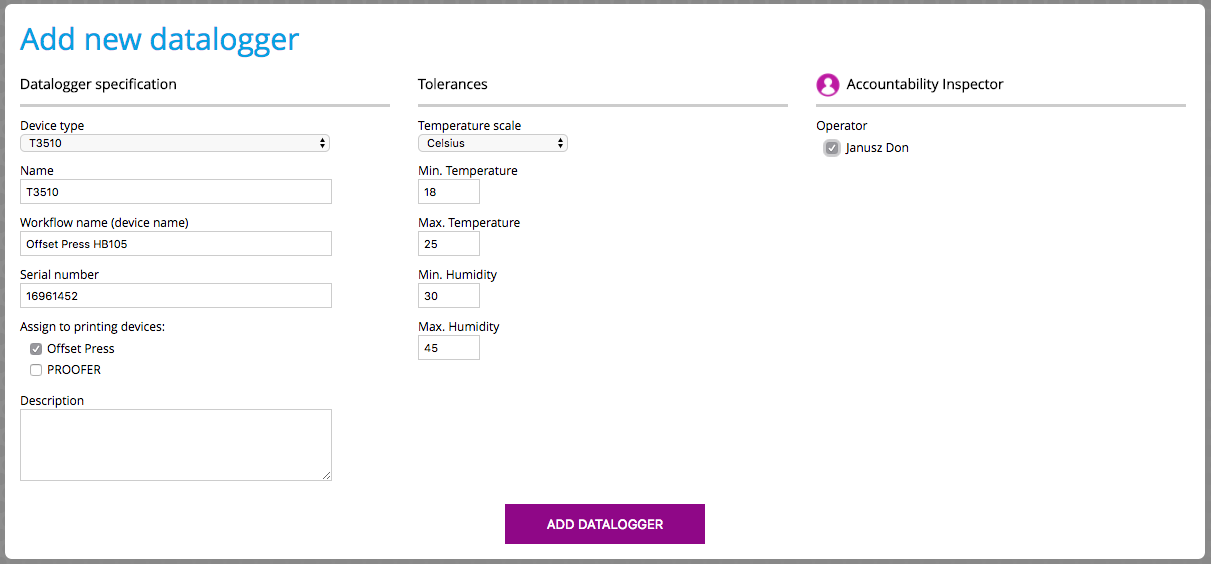Viewport: 1211px width, 564px height.
Task: Toggle the Offset Press checkbox
Action: 36,349
